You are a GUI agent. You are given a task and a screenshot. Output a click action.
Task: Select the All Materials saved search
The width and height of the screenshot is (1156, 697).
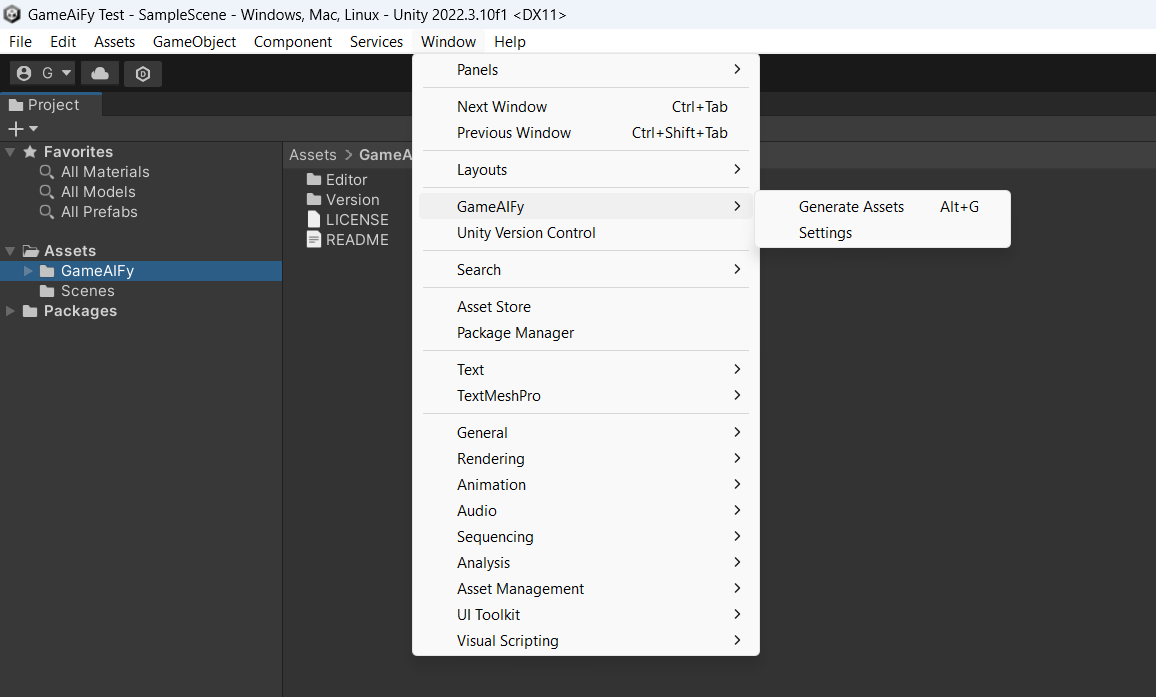click(105, 172)
